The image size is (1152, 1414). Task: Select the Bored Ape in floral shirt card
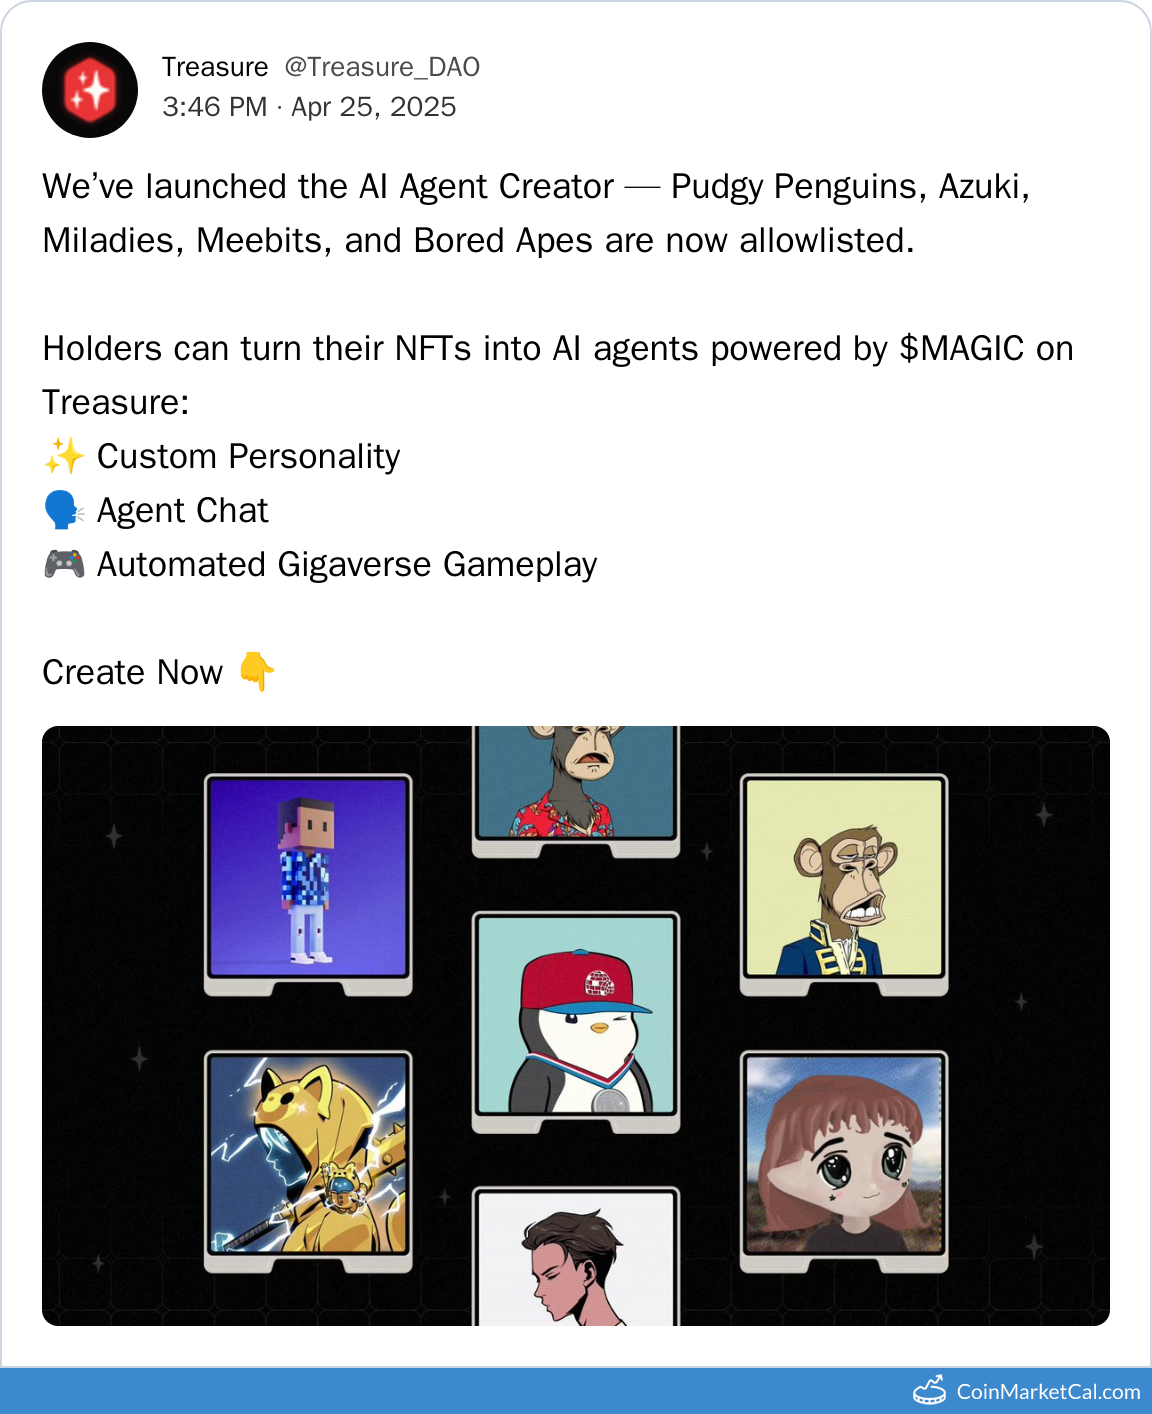pyautogui.click(x=576, y=792)
